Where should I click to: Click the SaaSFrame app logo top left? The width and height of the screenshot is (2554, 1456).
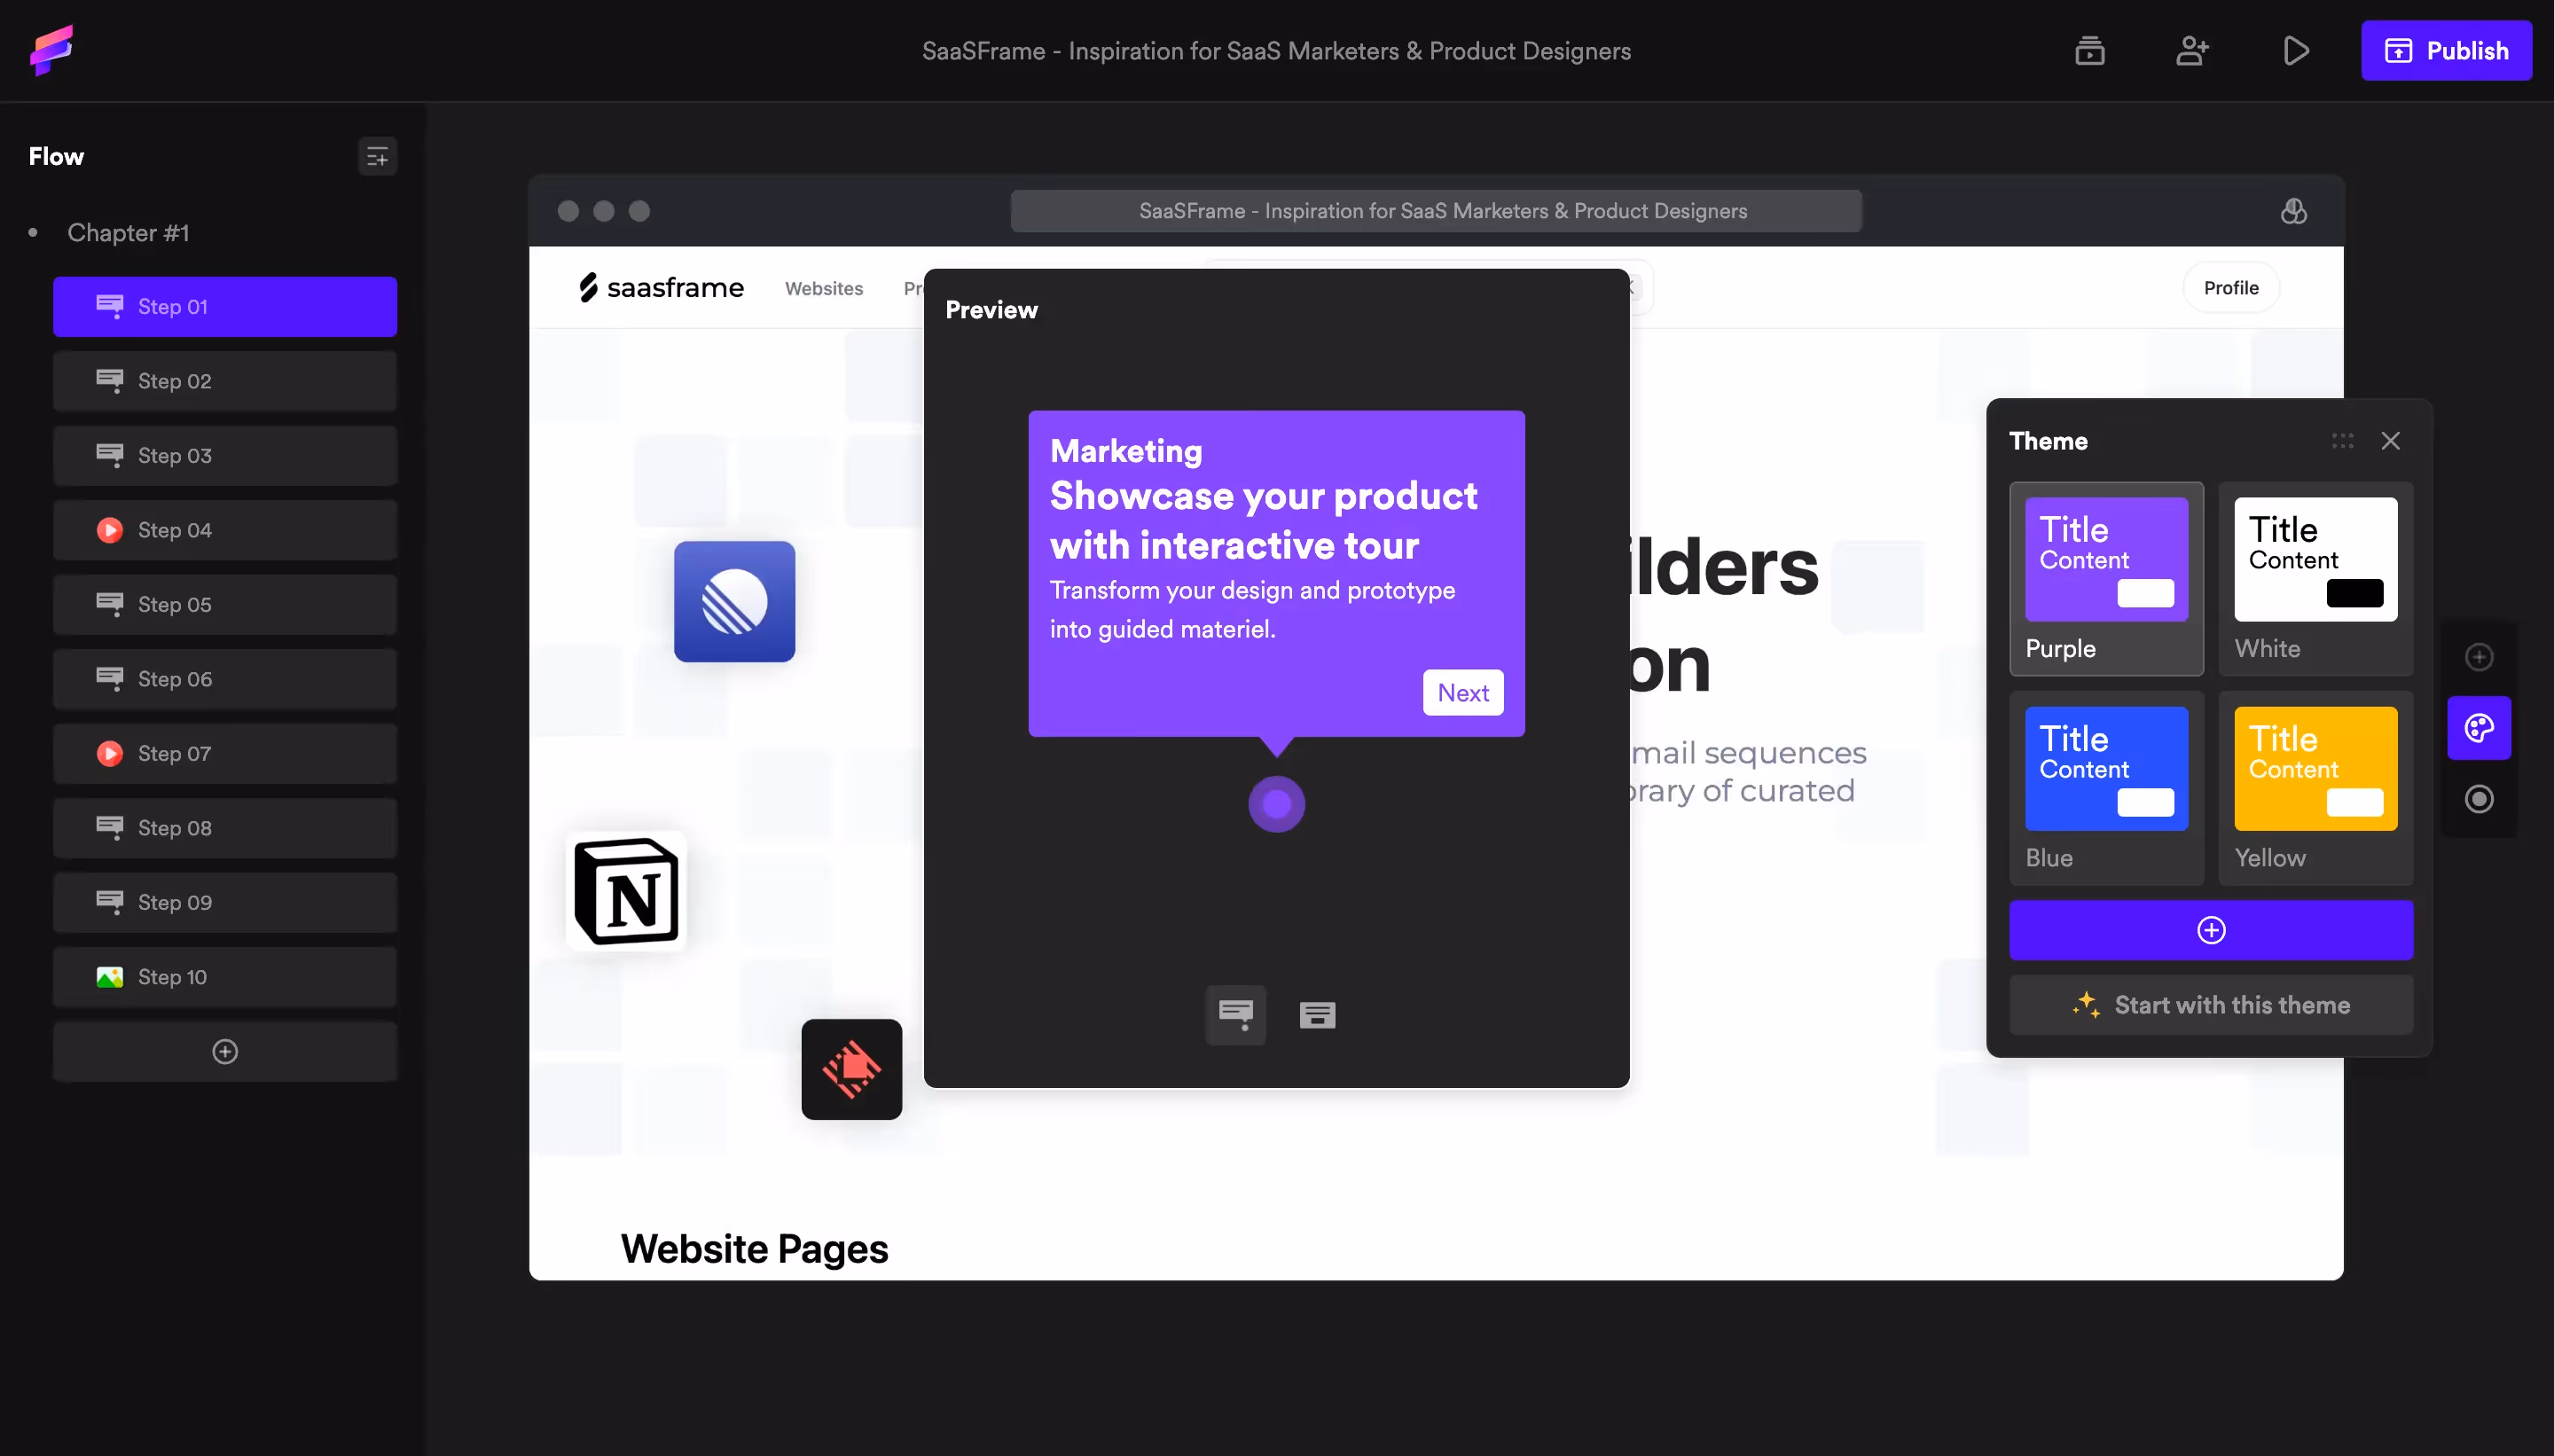point(51,50)
